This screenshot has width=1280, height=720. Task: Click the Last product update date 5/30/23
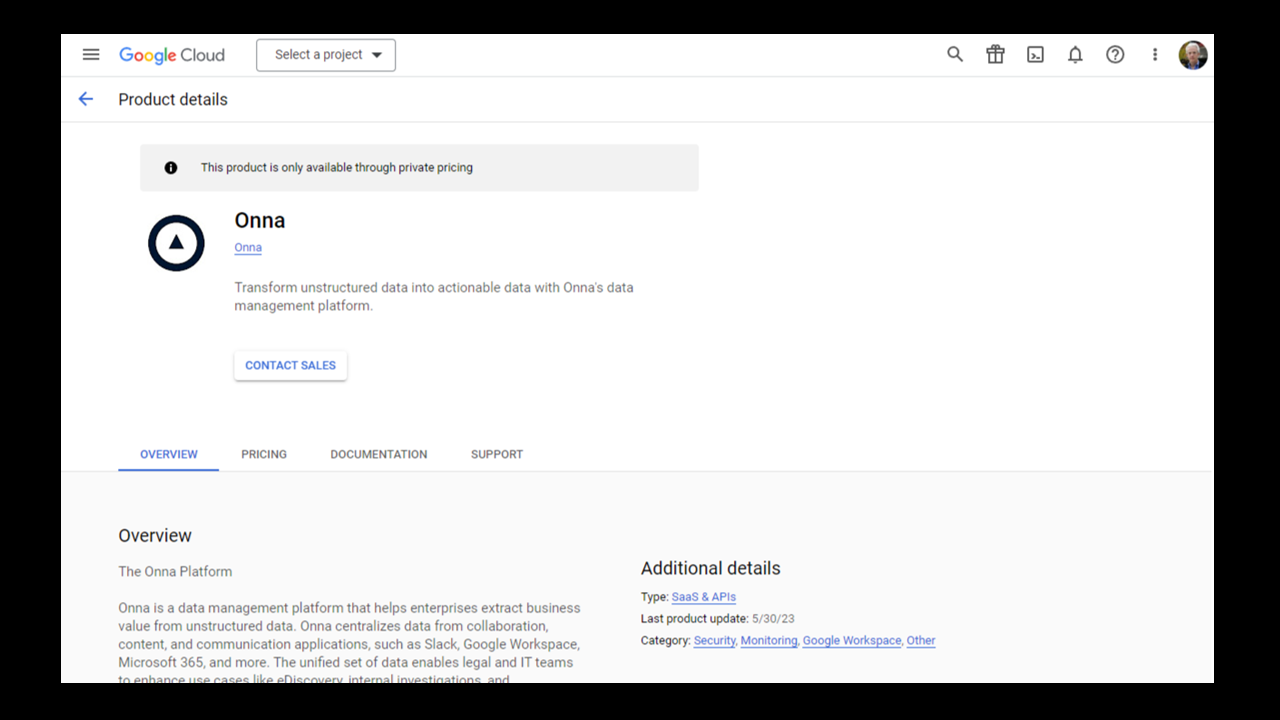[x=773, y=619]
